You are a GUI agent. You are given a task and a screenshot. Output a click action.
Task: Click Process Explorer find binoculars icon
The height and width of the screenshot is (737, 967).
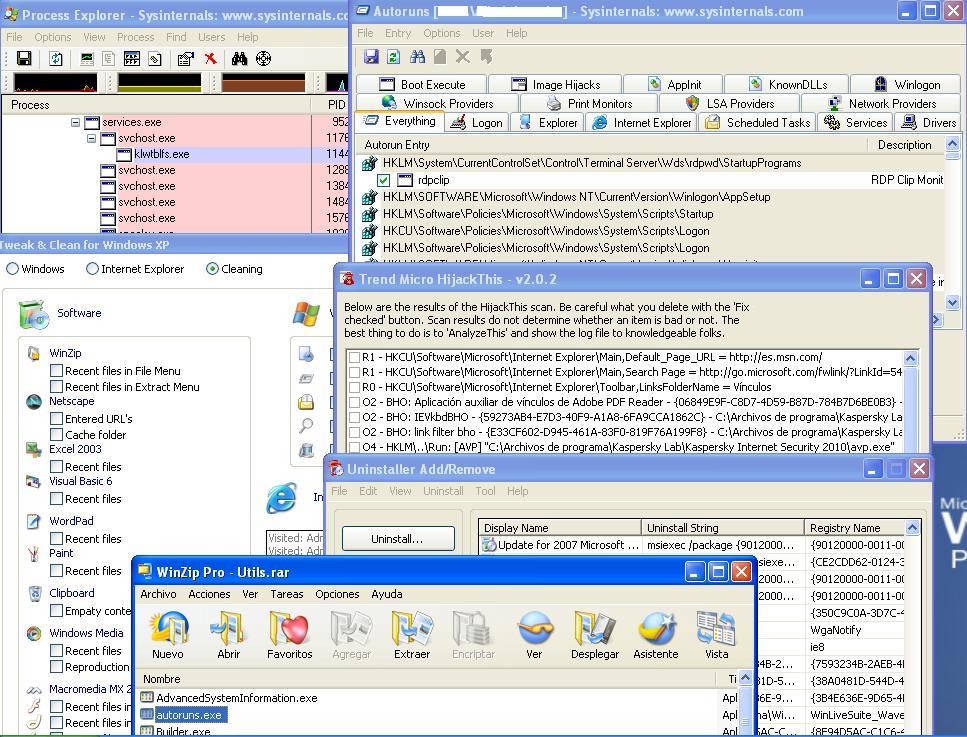click(x=239, y=59)
